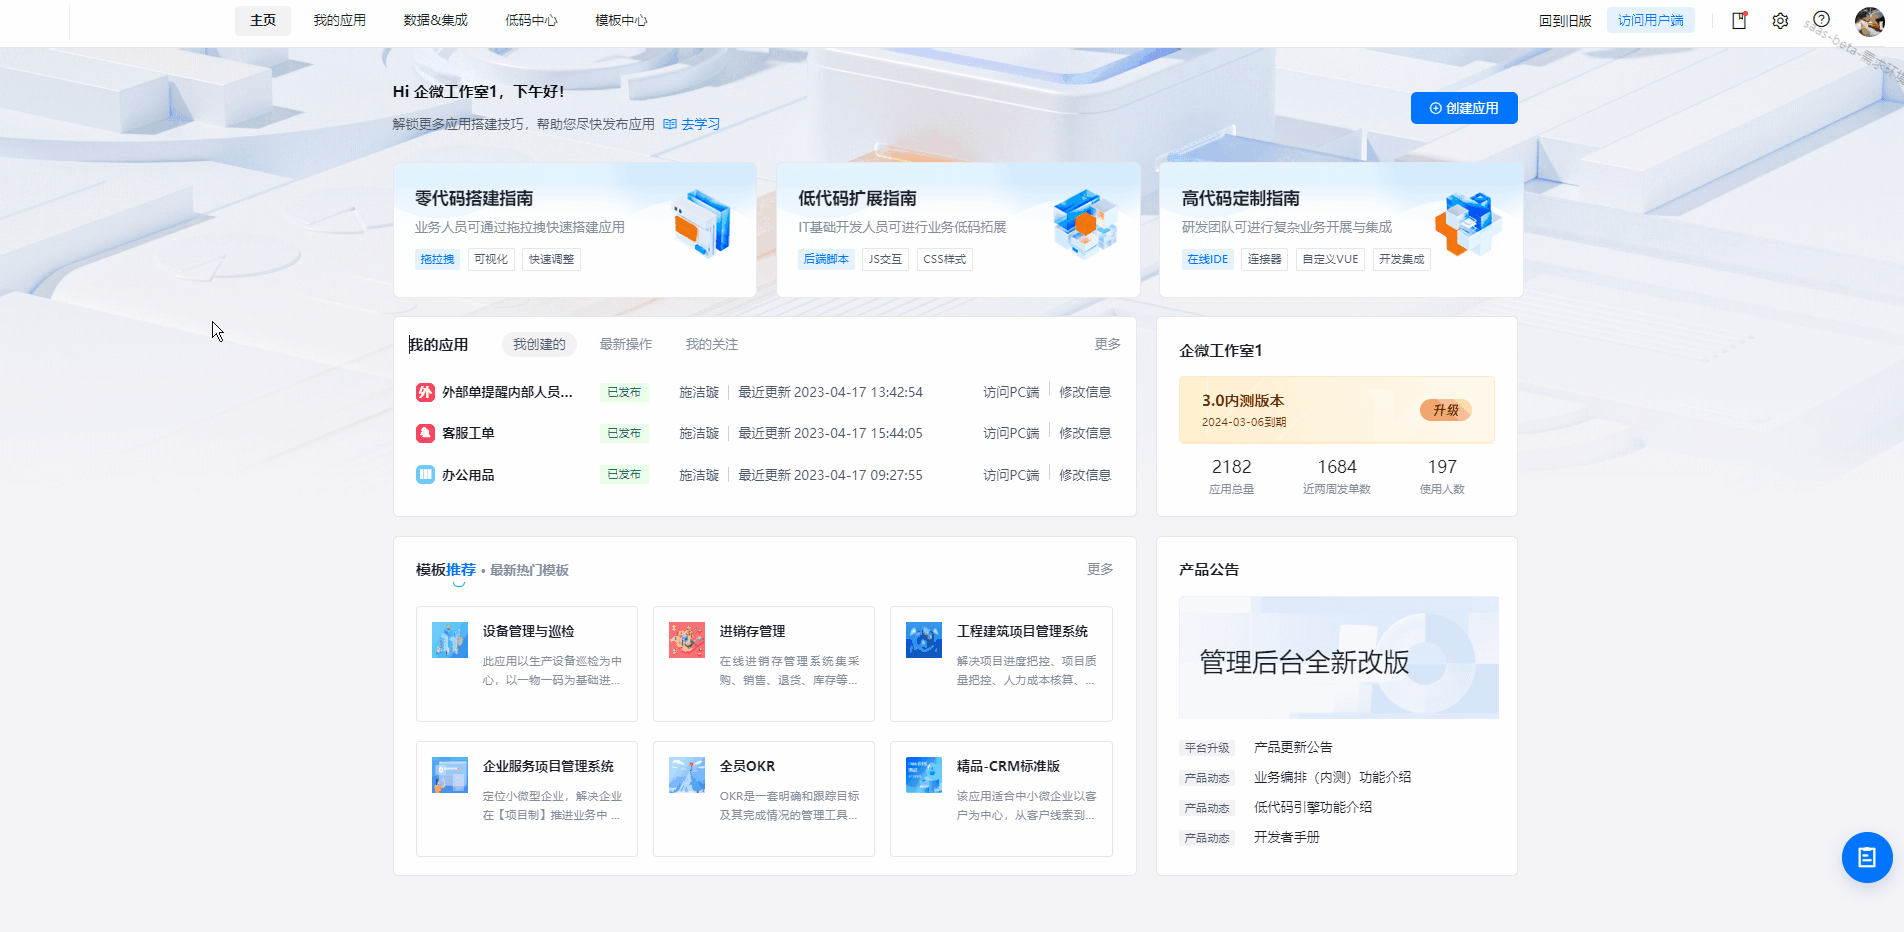The image size is (1904, 932).
Task: Click the 访问用户端 button
Action: pyautogui.click(x=1651, y=19)
